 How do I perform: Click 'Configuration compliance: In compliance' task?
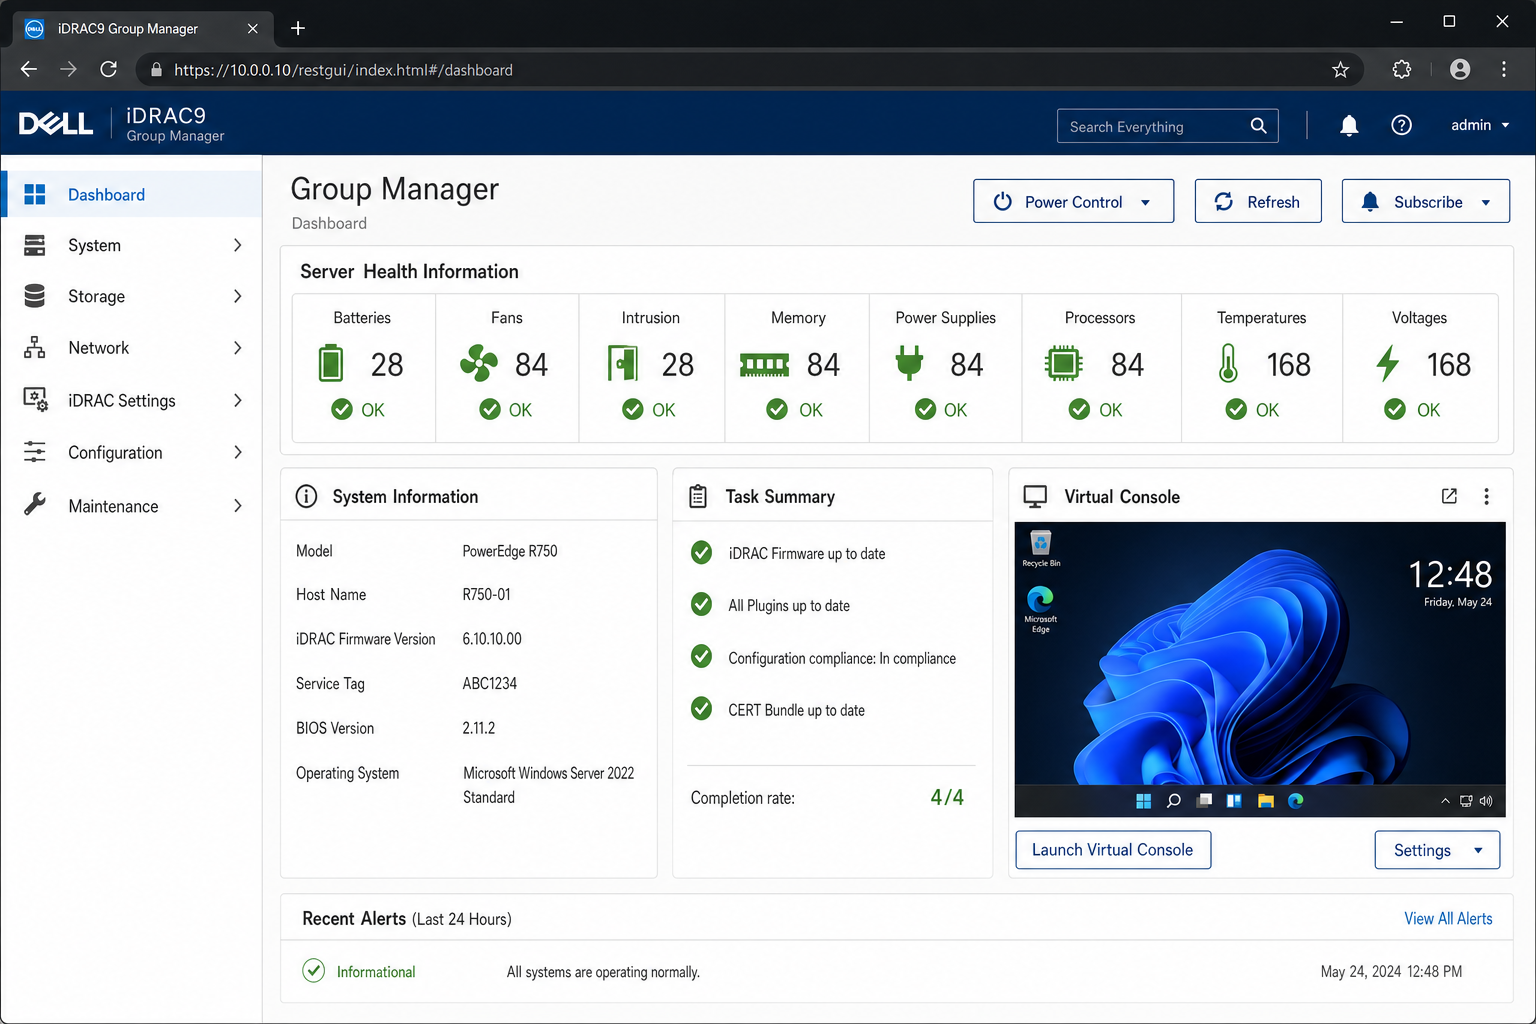842,658
